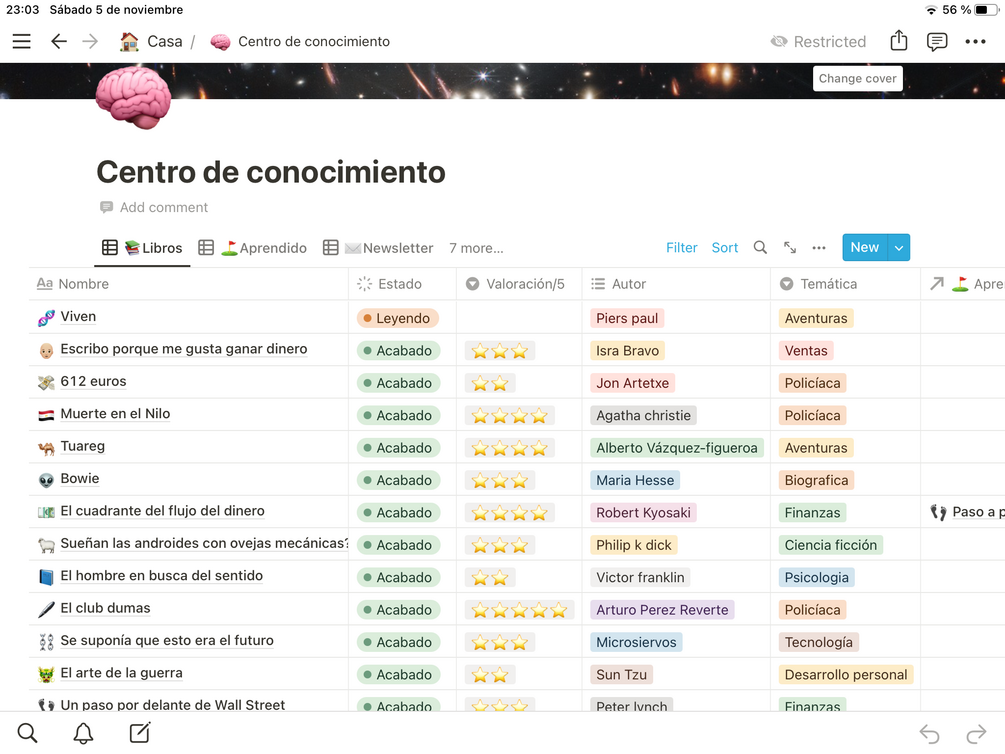Switch to the Aprendido view tab
This screenshot has height=754, width=1005.
253,248
